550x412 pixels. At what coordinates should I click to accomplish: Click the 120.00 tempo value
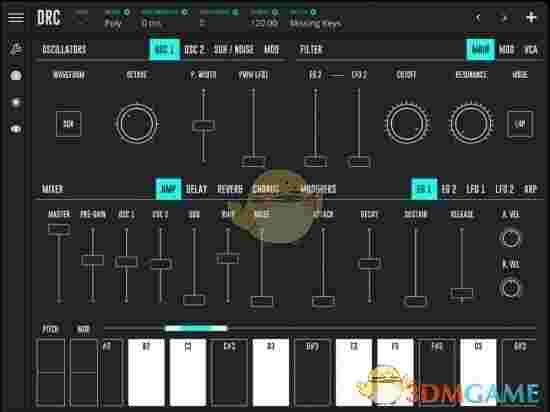coord(264,23)
